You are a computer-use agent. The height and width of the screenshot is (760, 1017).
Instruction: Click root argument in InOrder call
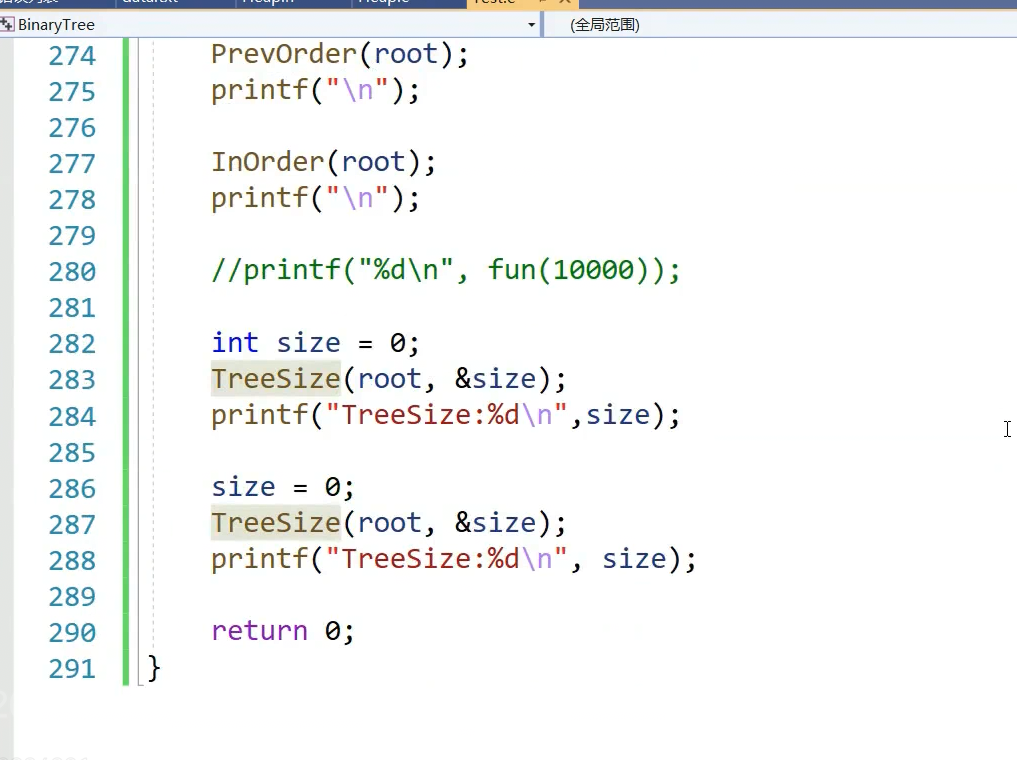click(x=373, y=162)
